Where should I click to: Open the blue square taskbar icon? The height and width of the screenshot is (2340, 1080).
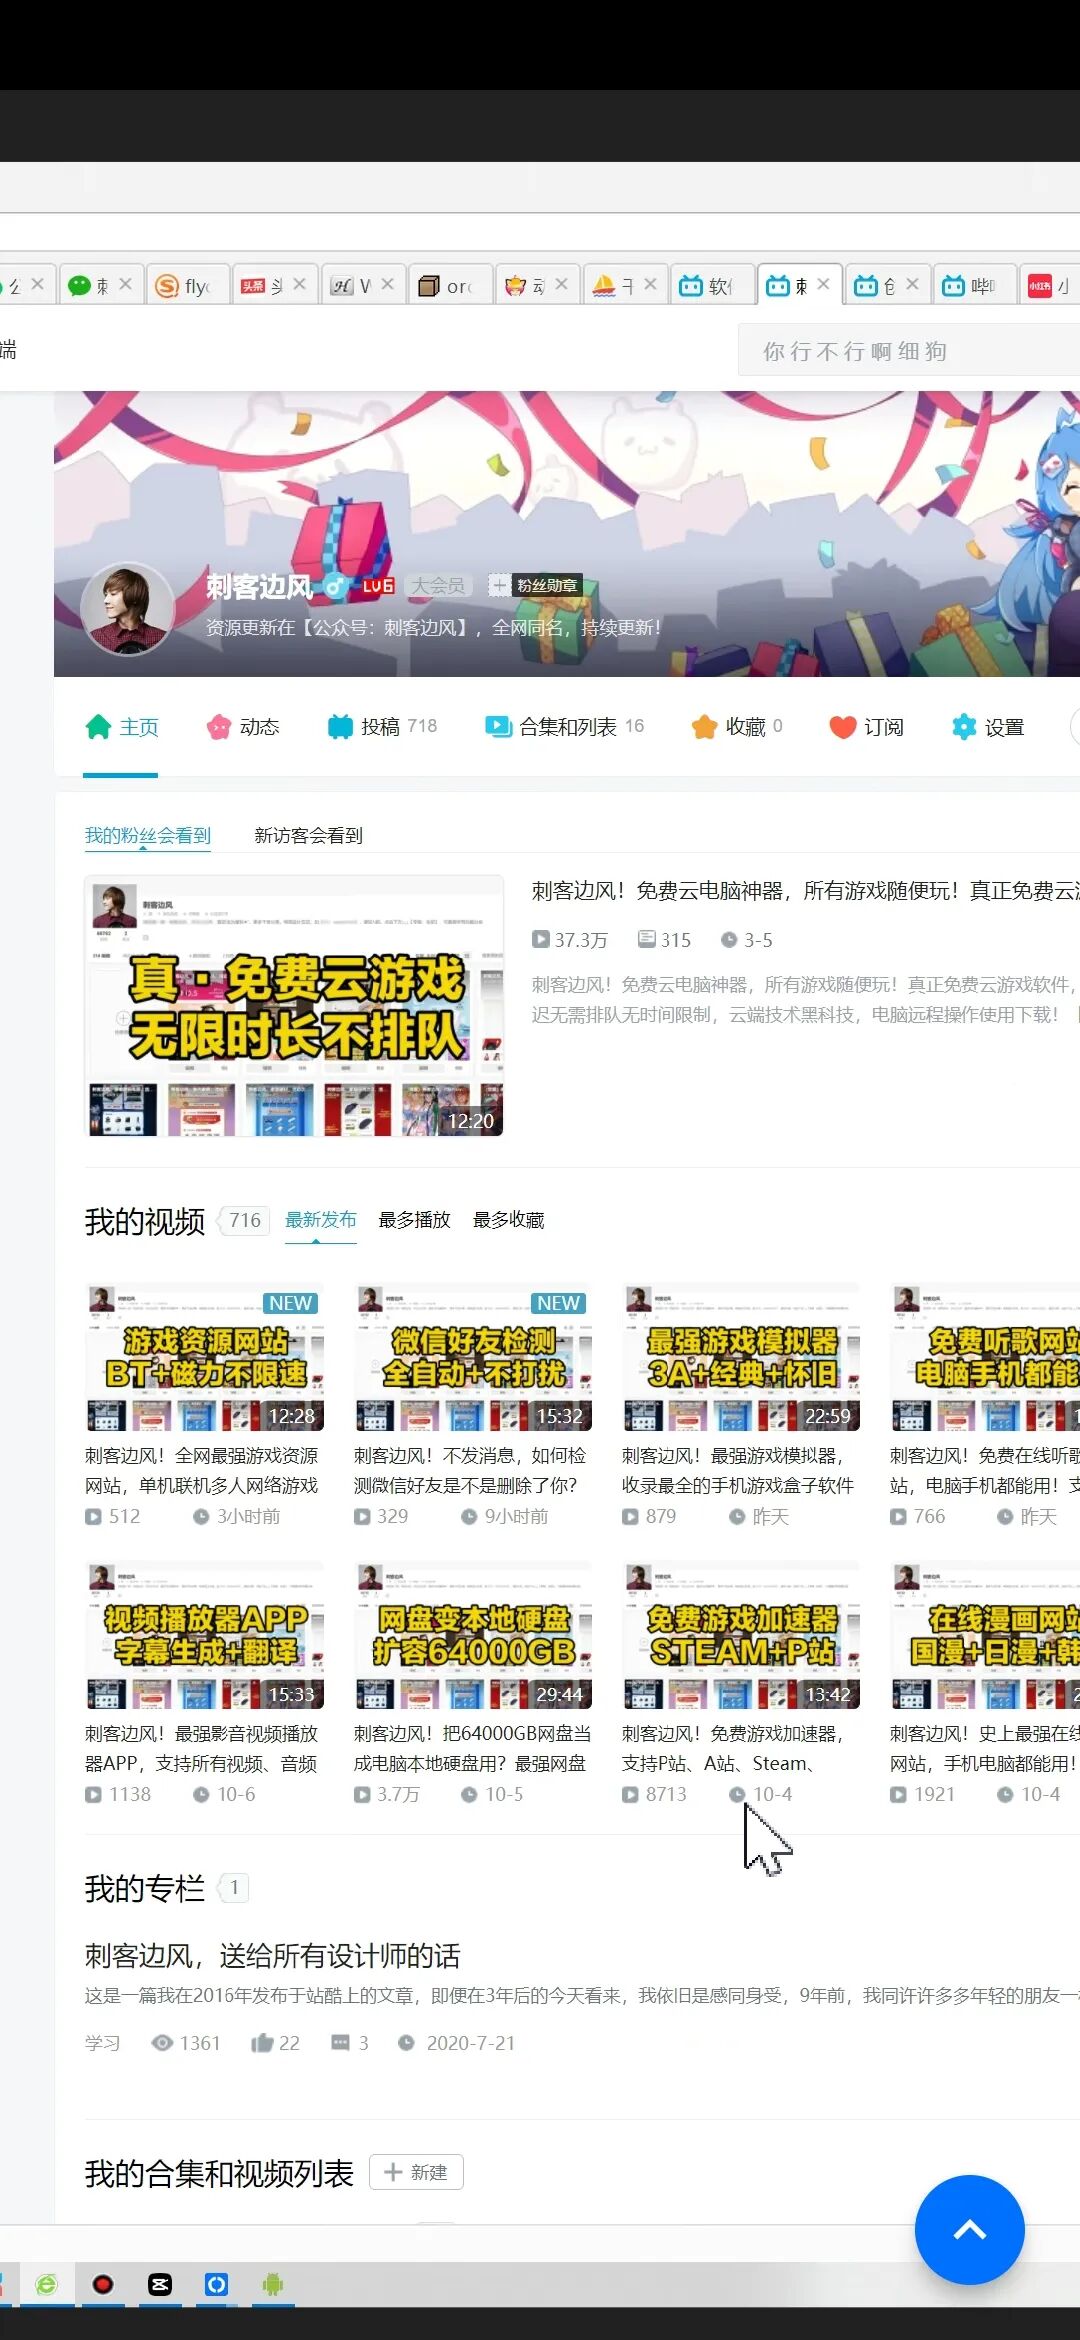(217, 2285)
